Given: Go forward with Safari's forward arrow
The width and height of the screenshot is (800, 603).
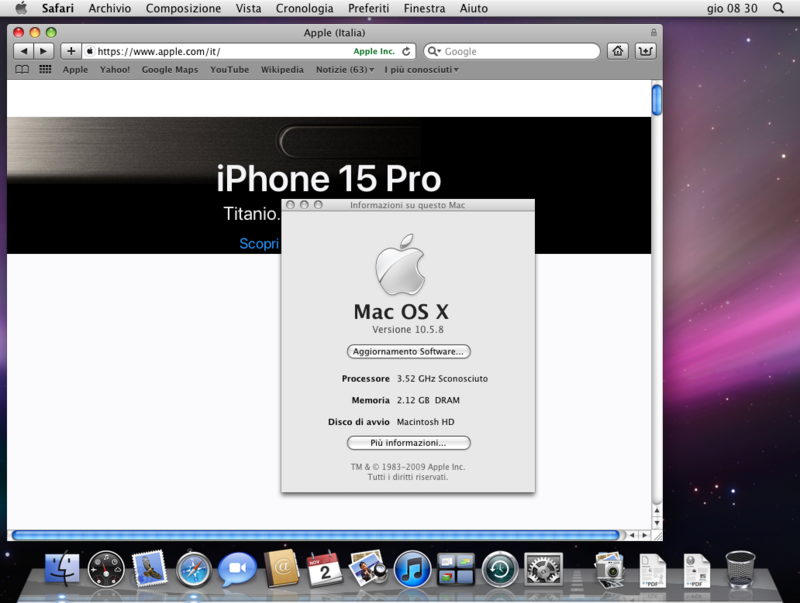Looking at the screenshot, I should click(x=44, y=51).
